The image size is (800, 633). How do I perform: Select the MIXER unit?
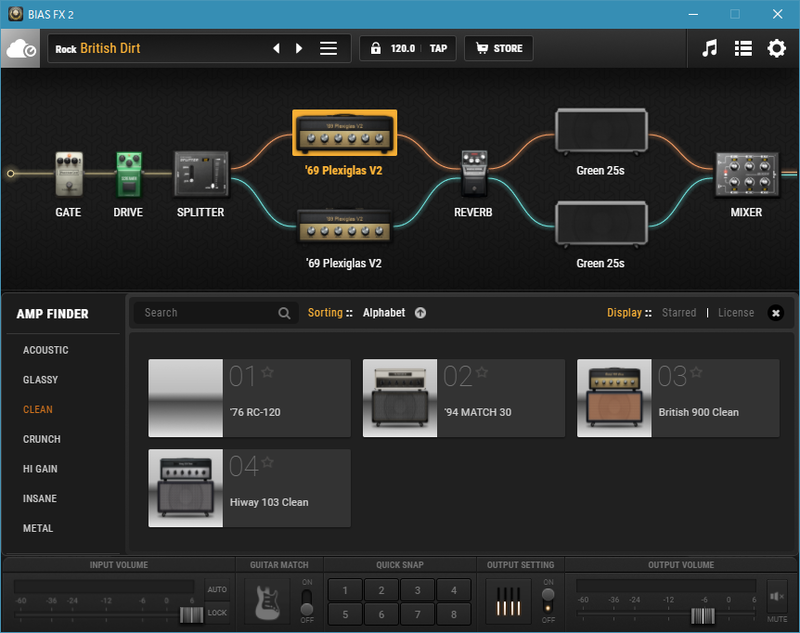747,174
